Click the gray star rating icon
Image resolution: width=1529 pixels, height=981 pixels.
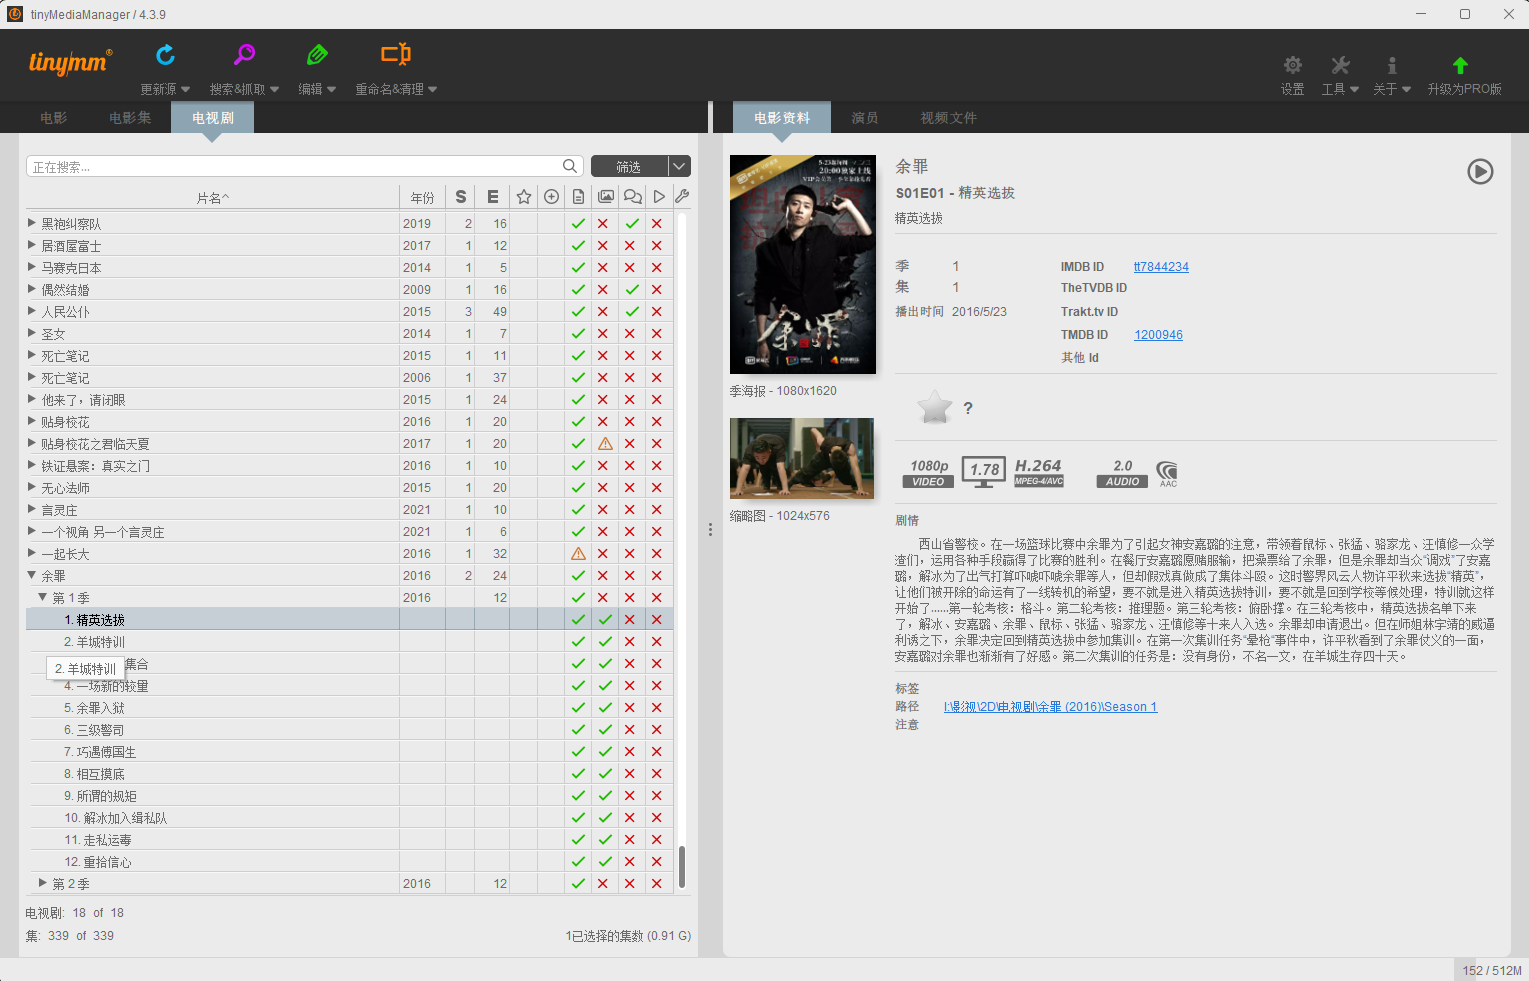(935, 407)
